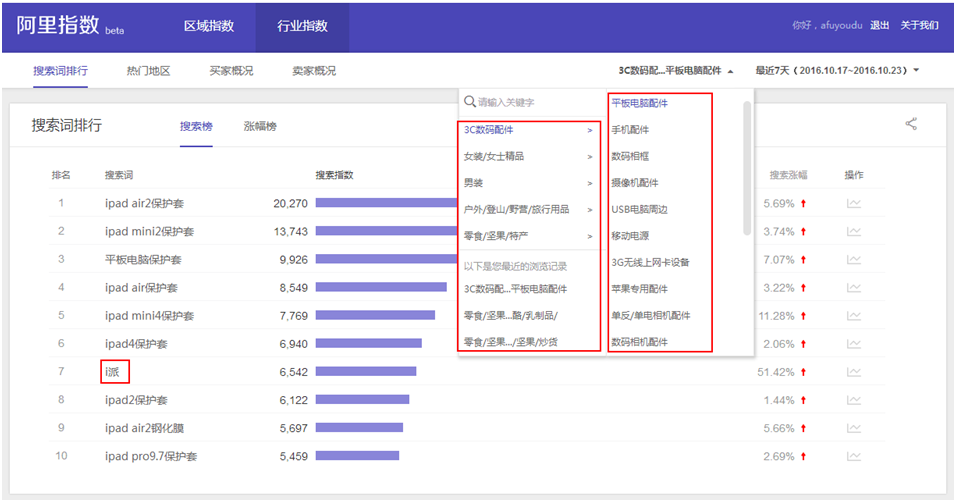Expand the 女装/女士精品 category arrow

point(590,157)
